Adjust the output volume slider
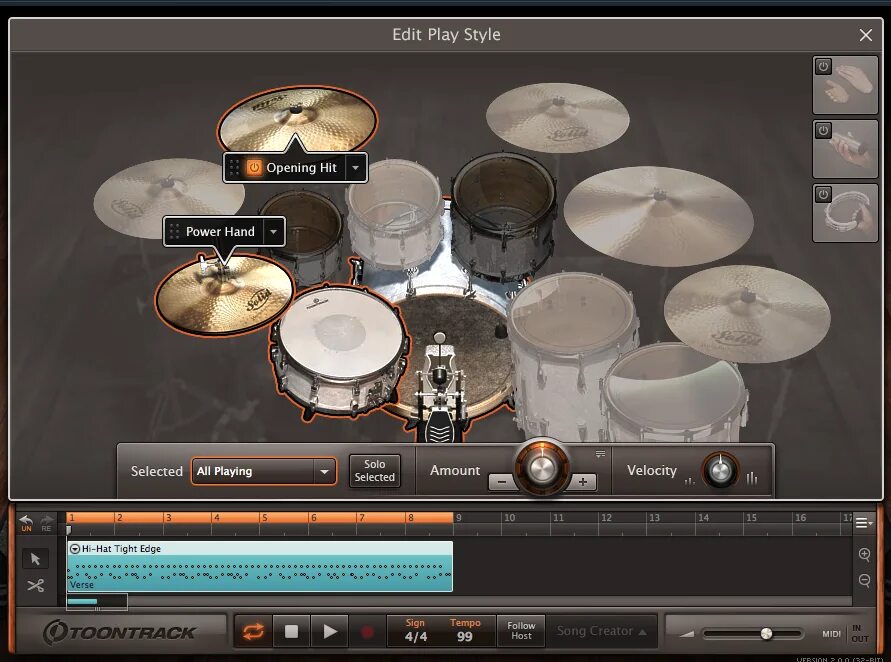The height and width of the screenshot is (662, 891). click(766, 632)
